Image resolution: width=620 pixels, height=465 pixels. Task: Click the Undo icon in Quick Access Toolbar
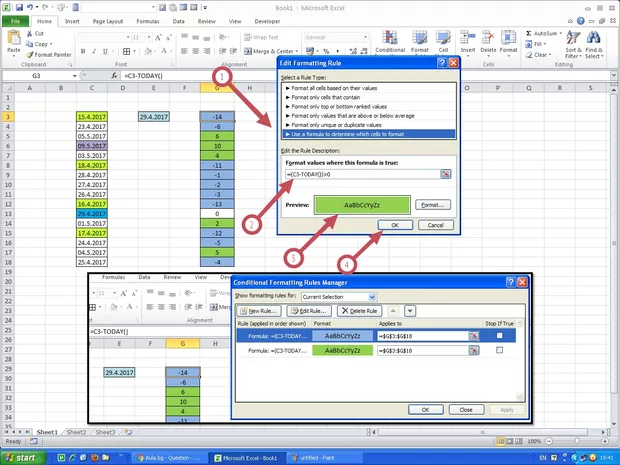pyautogui.click(x=30, y=7)
